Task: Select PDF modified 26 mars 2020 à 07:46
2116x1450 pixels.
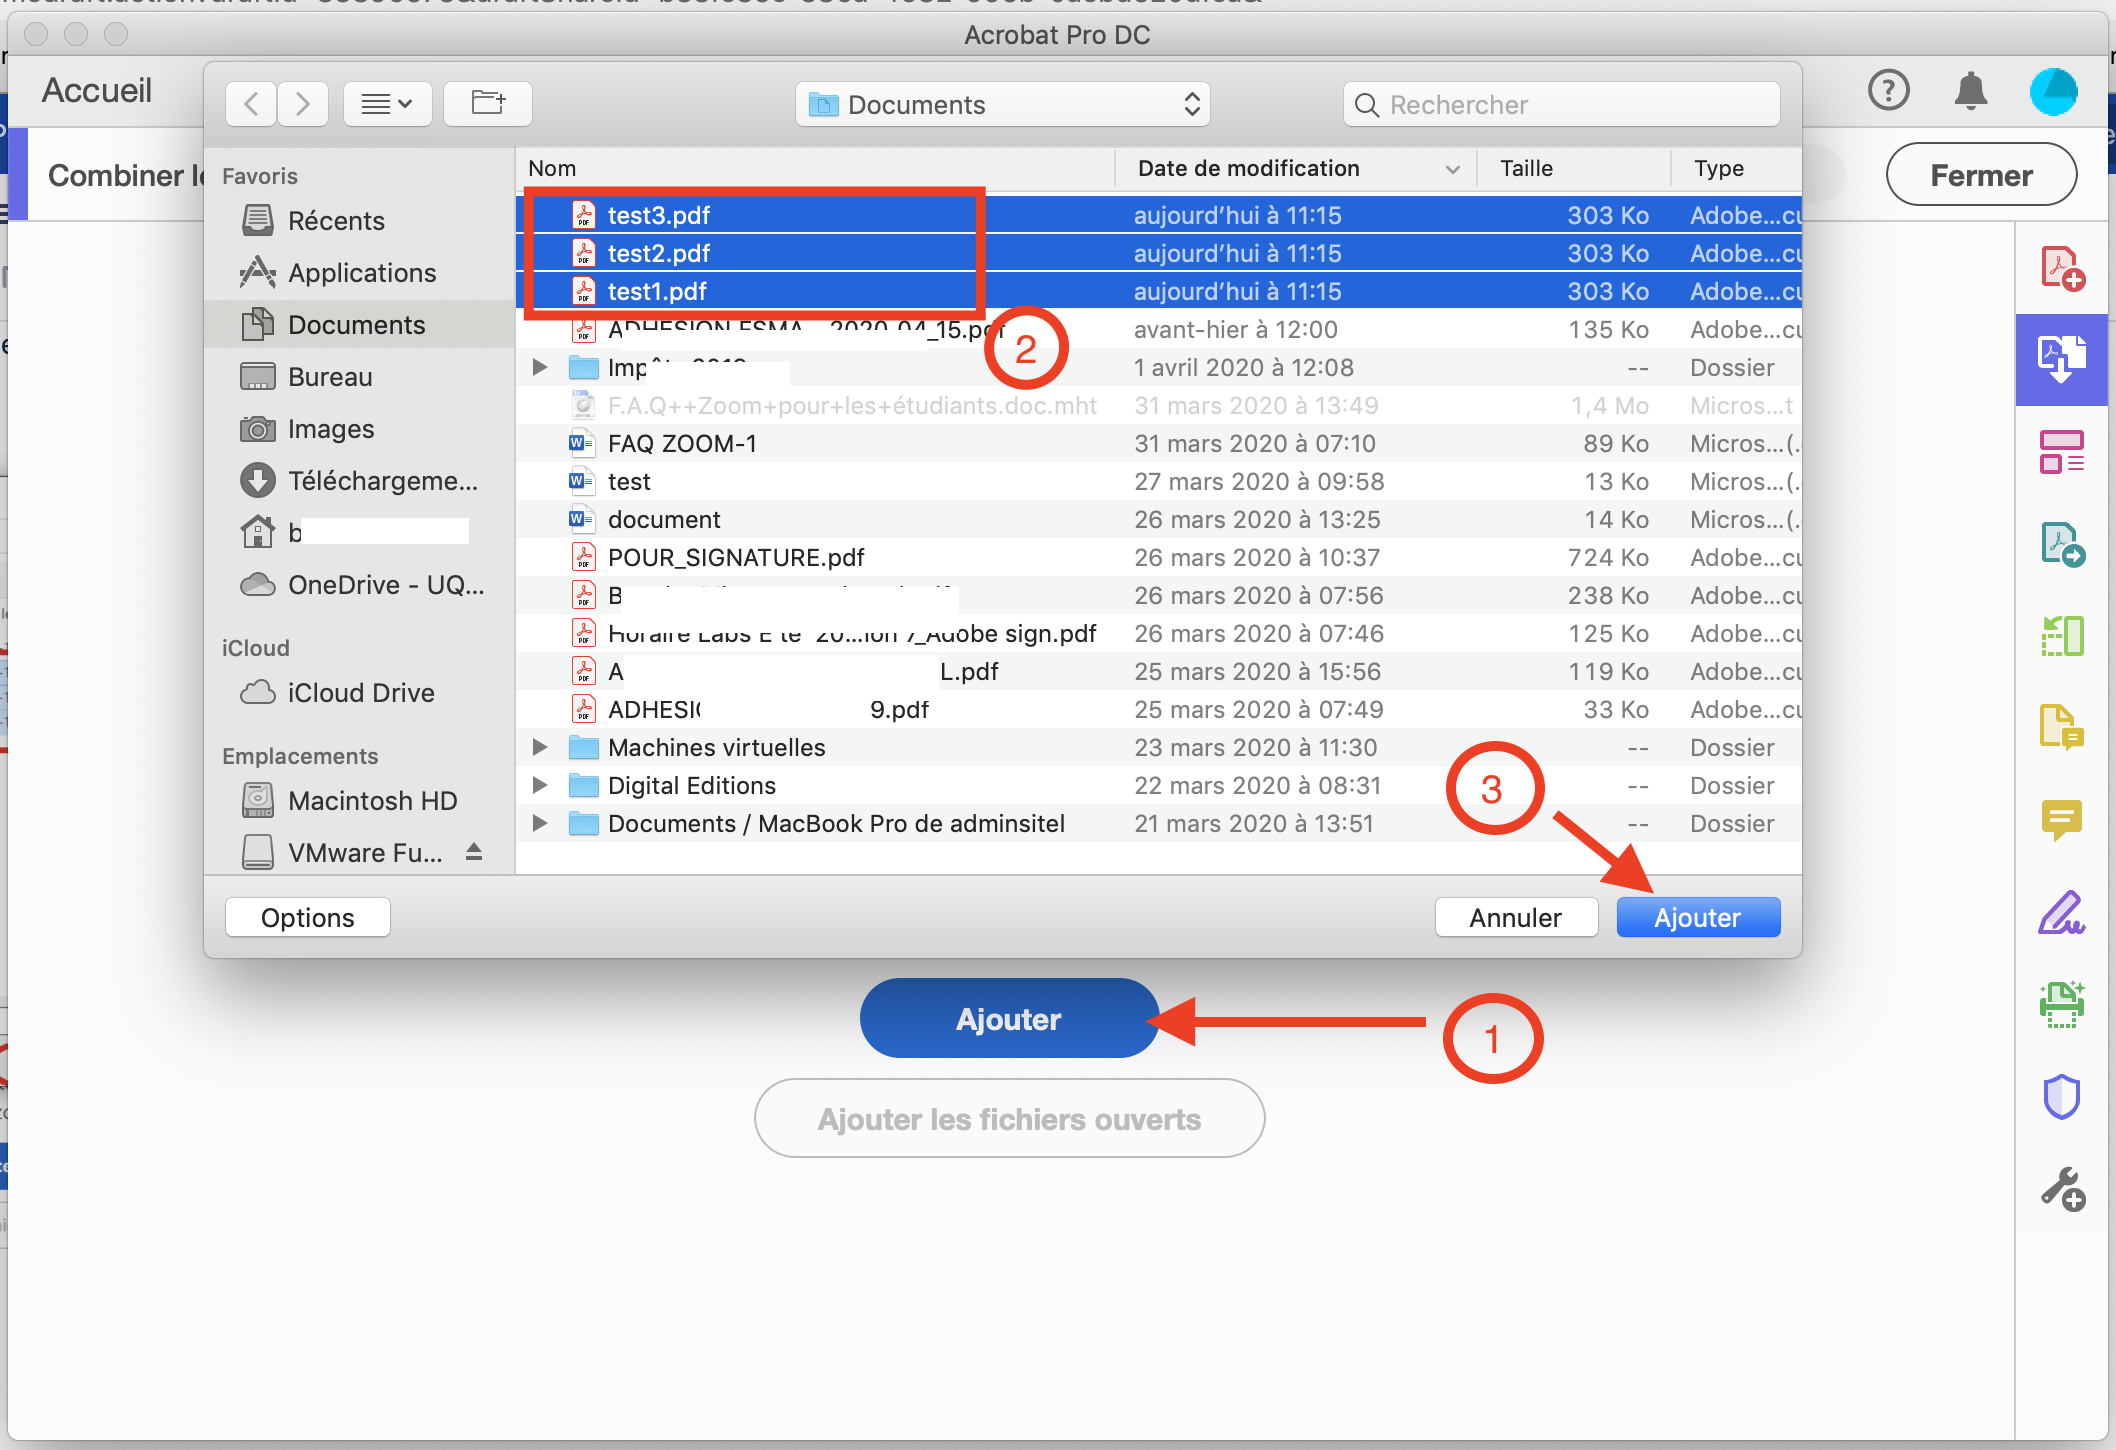Action: point(1159,633)
